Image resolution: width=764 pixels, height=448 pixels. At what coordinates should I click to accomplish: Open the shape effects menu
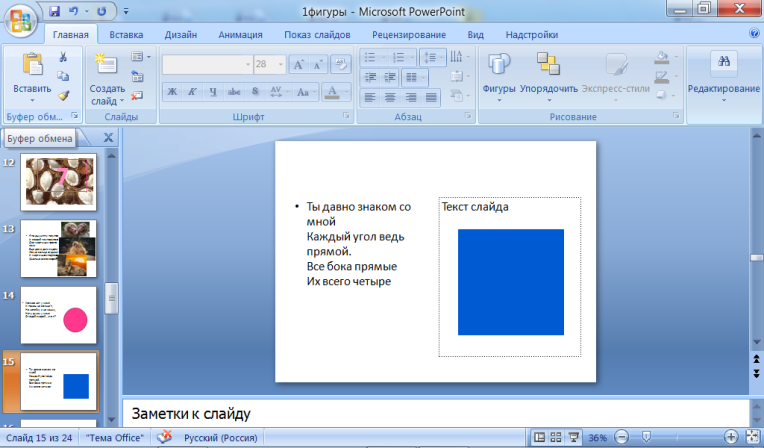(x=665, y=95)
